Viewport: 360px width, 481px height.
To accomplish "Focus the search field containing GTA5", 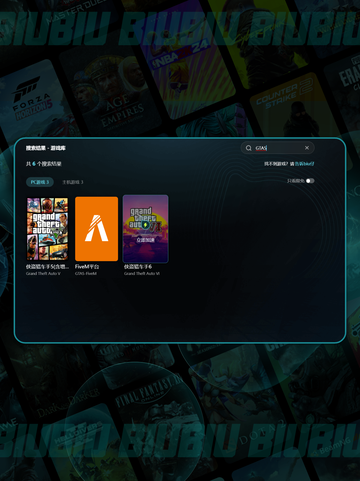I will pos(277,148).
